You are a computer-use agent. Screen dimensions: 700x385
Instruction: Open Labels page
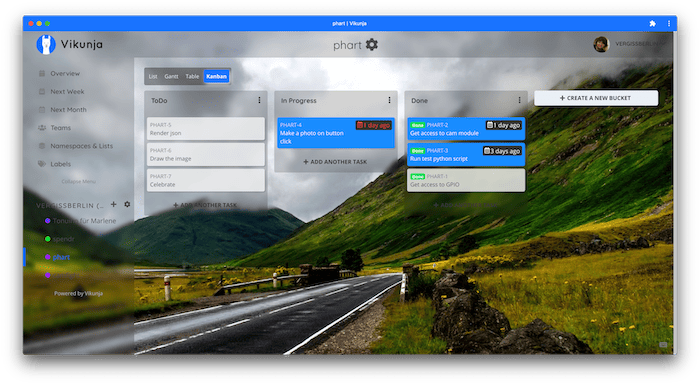click(x=60, y=164)
